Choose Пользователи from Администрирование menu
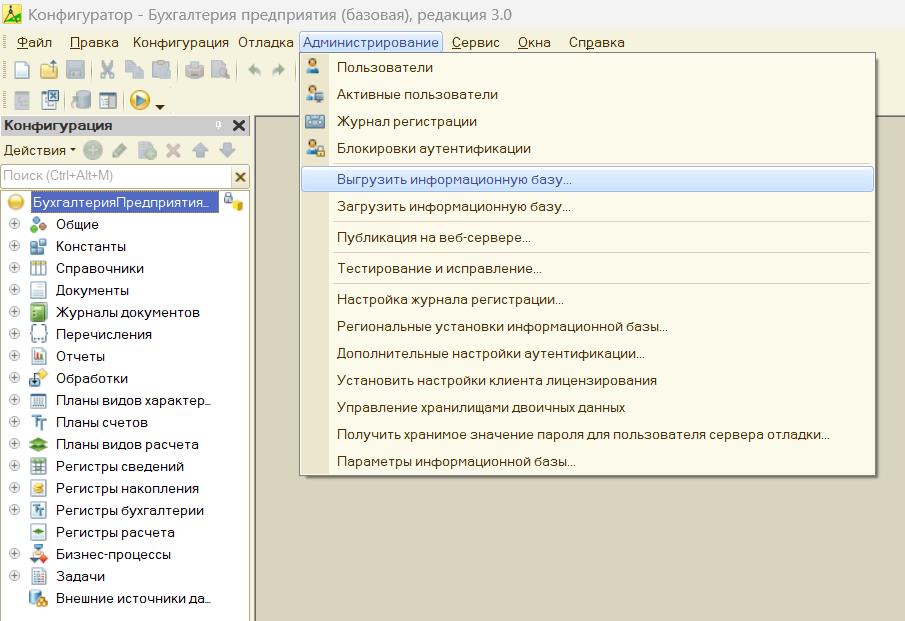Viewport: 905px width, 621px height. pos(588,68)
